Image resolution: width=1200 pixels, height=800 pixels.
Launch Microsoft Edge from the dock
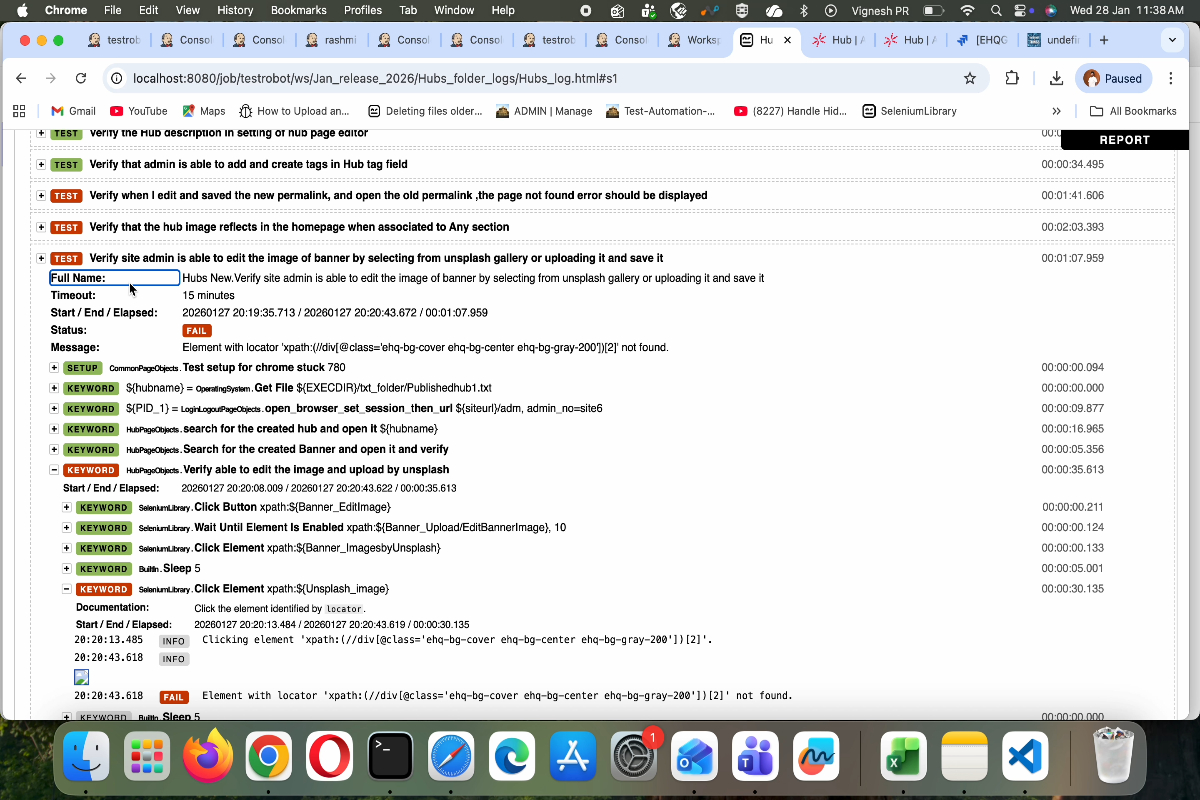[x=512, y=756]
